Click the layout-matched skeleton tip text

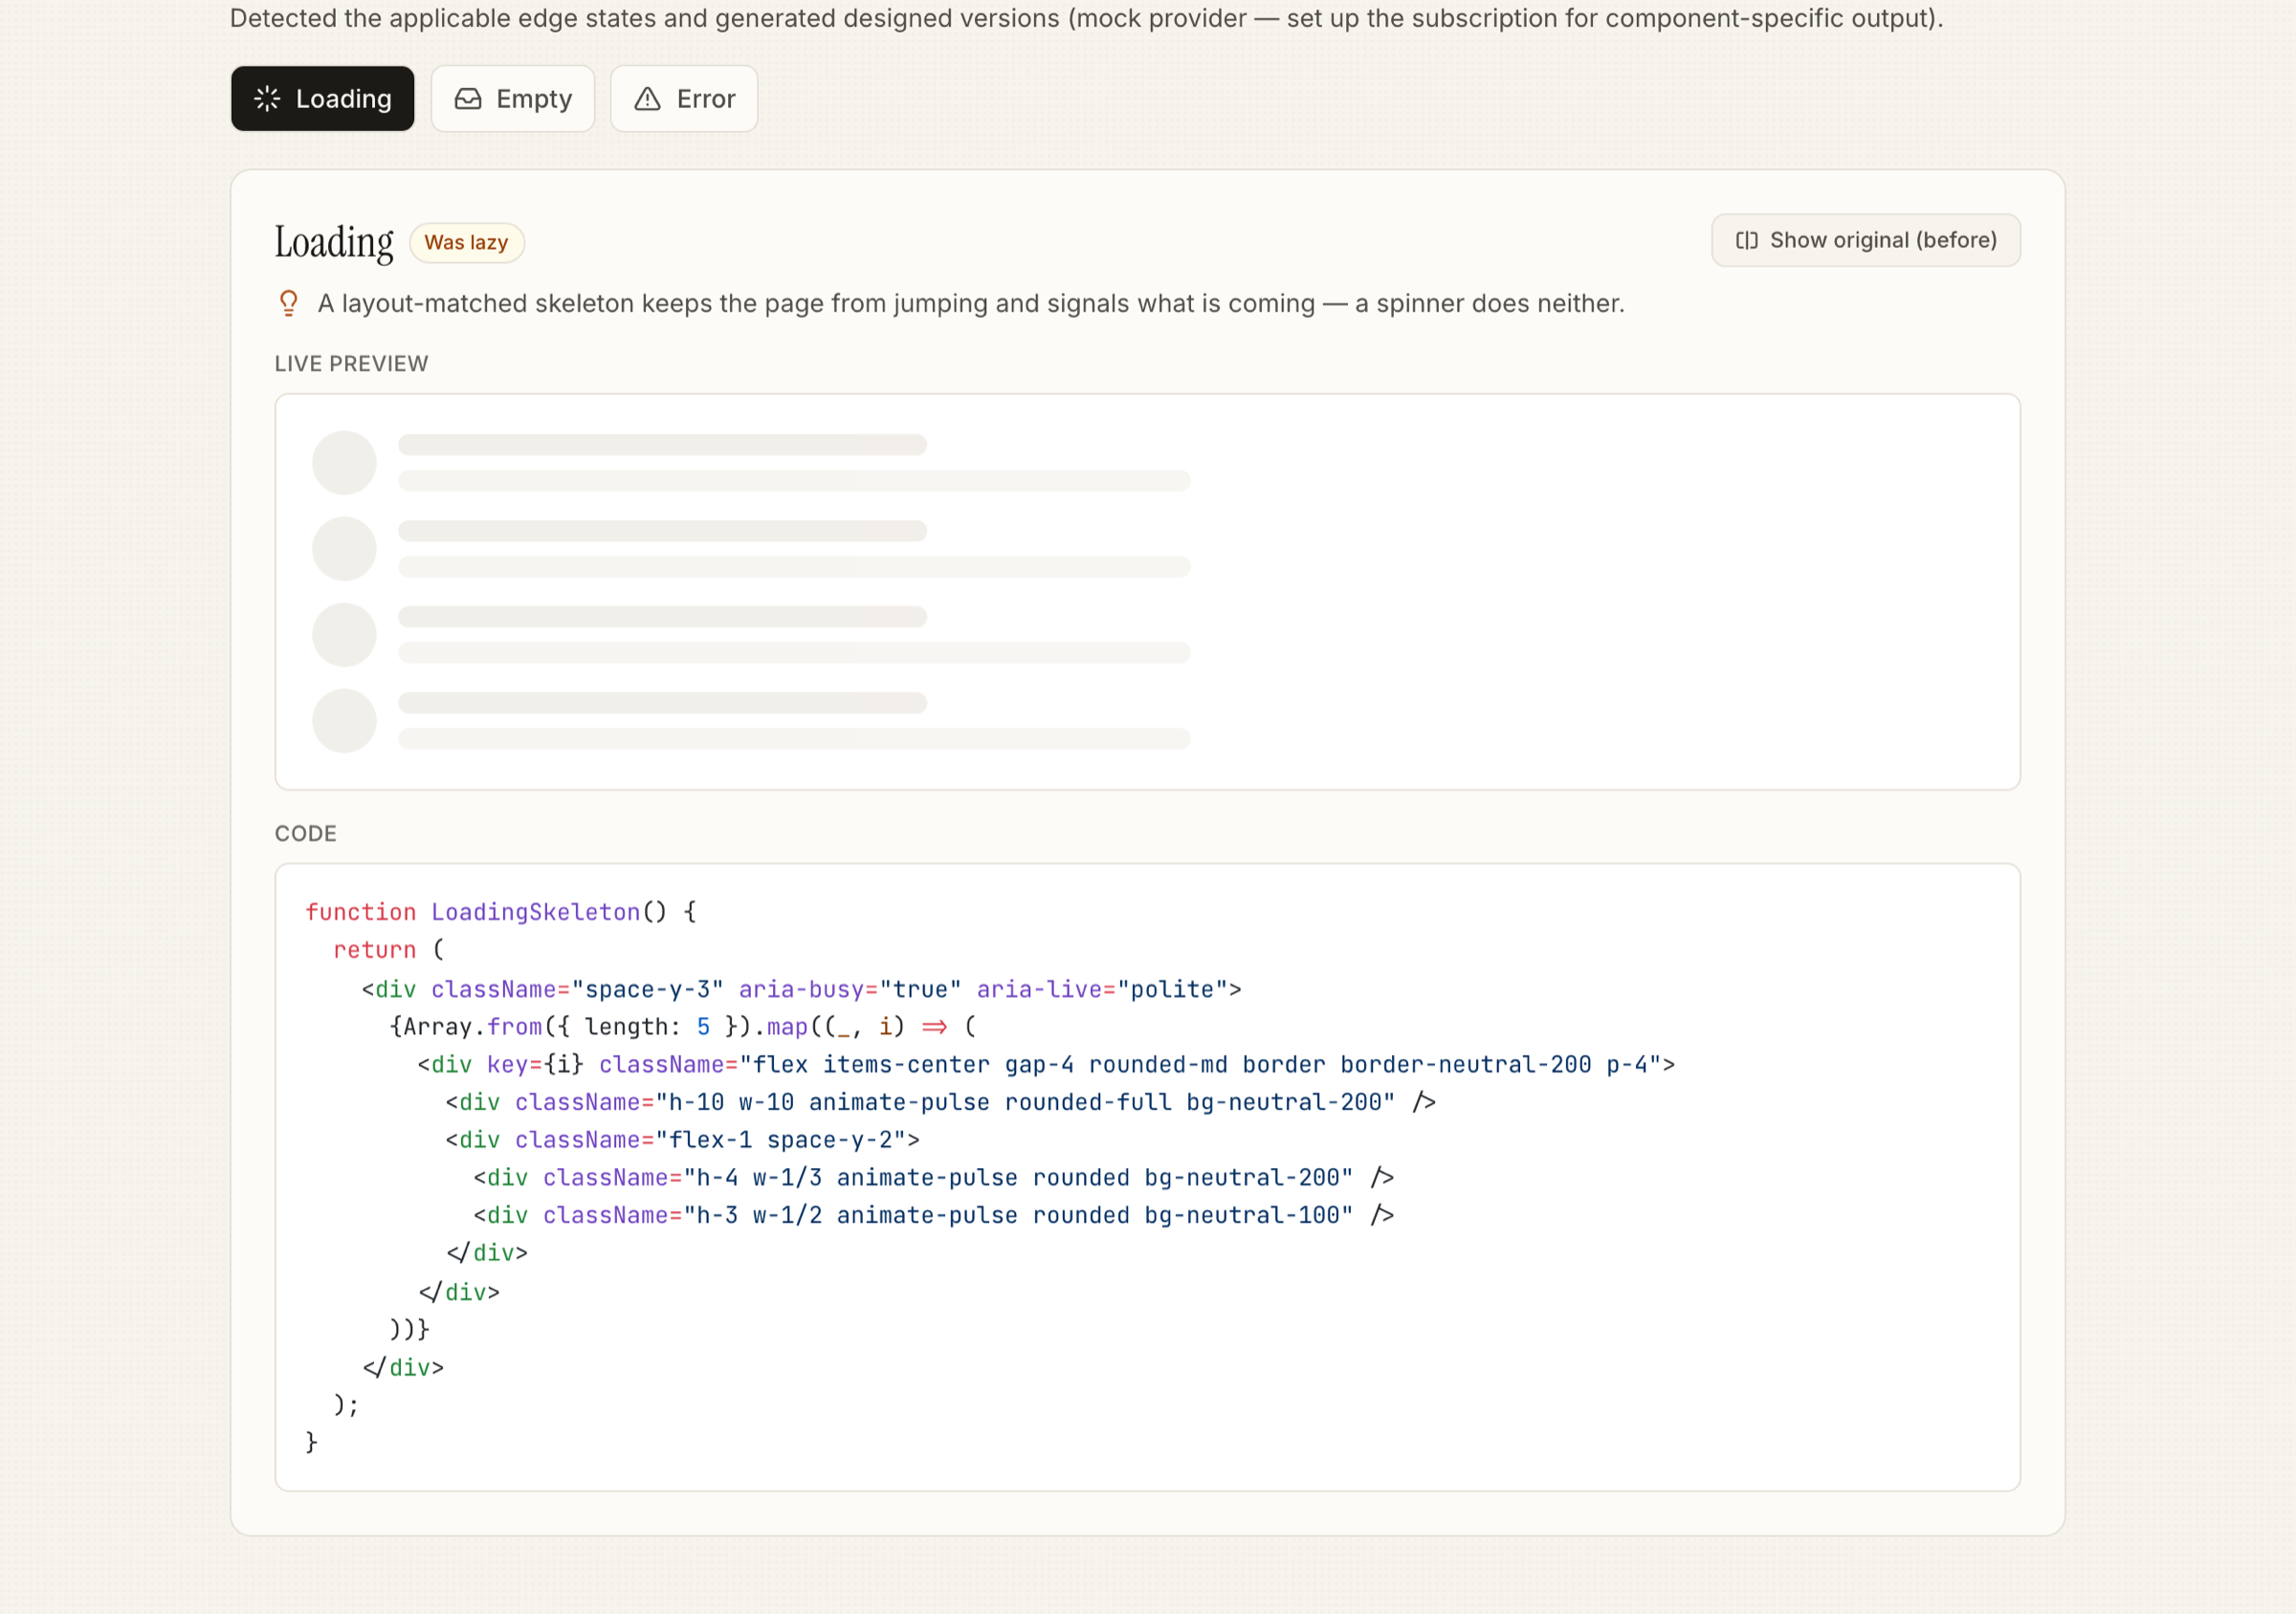click(971, 303)
